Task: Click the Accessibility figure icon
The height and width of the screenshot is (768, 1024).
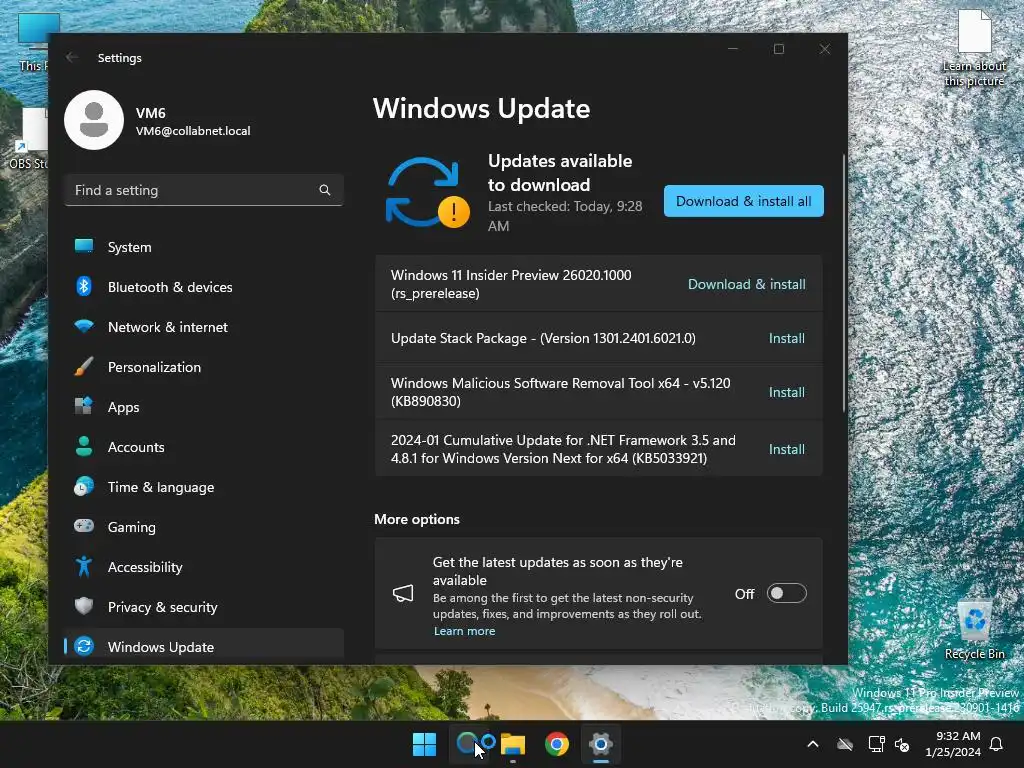Action: [x=84, y=566]
